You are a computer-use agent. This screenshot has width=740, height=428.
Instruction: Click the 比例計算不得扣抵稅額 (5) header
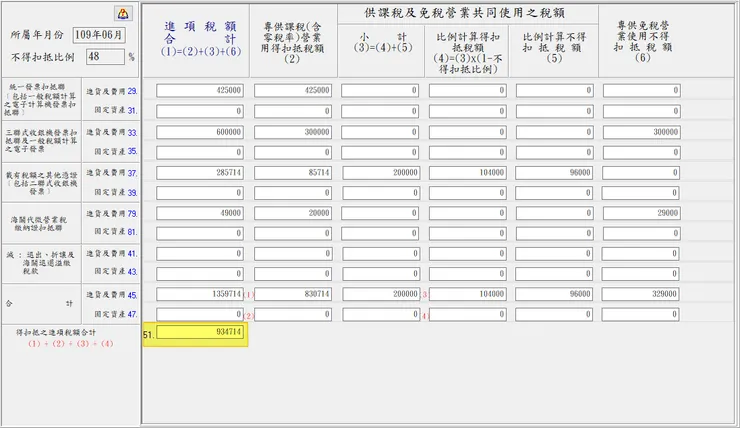tap(554, 47)
